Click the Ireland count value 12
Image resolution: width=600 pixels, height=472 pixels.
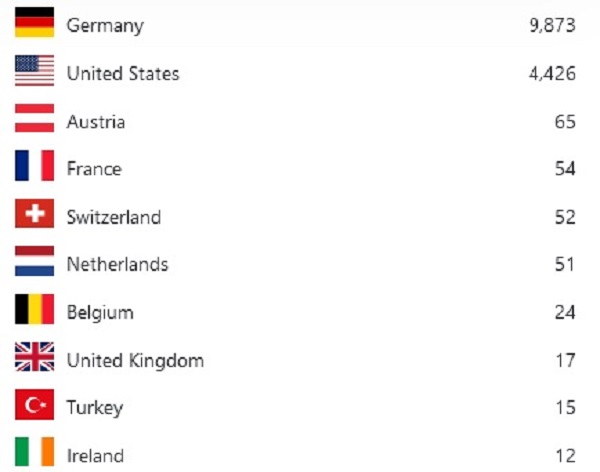click(x=566, y=456)
